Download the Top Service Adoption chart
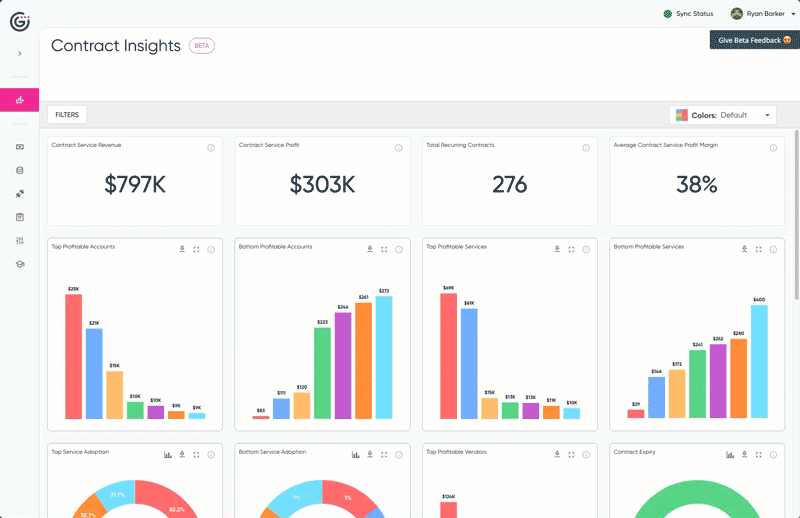Image resolution: width=800 pixels, height=518 pixels. click(x=182, y=454)
